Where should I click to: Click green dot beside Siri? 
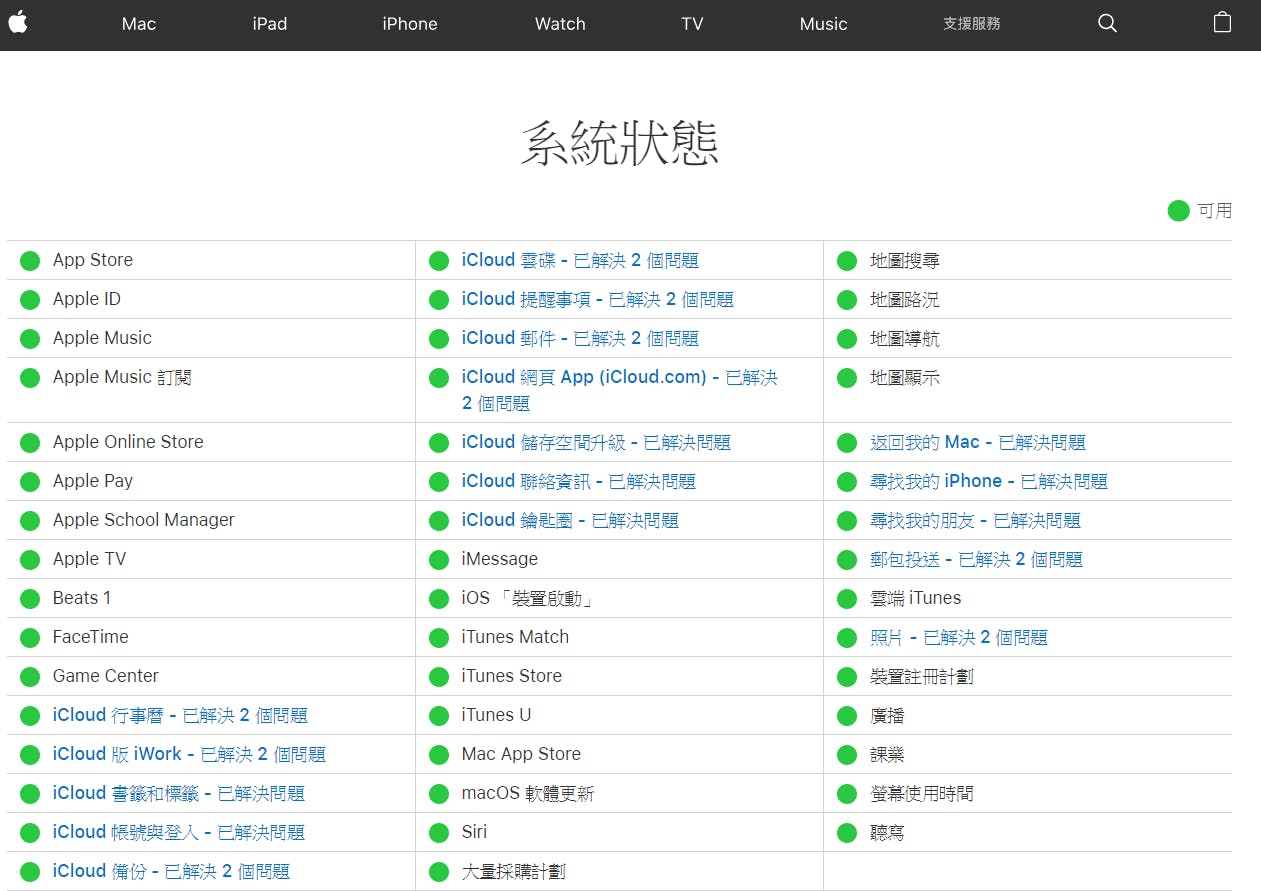(x=439, y=833)
